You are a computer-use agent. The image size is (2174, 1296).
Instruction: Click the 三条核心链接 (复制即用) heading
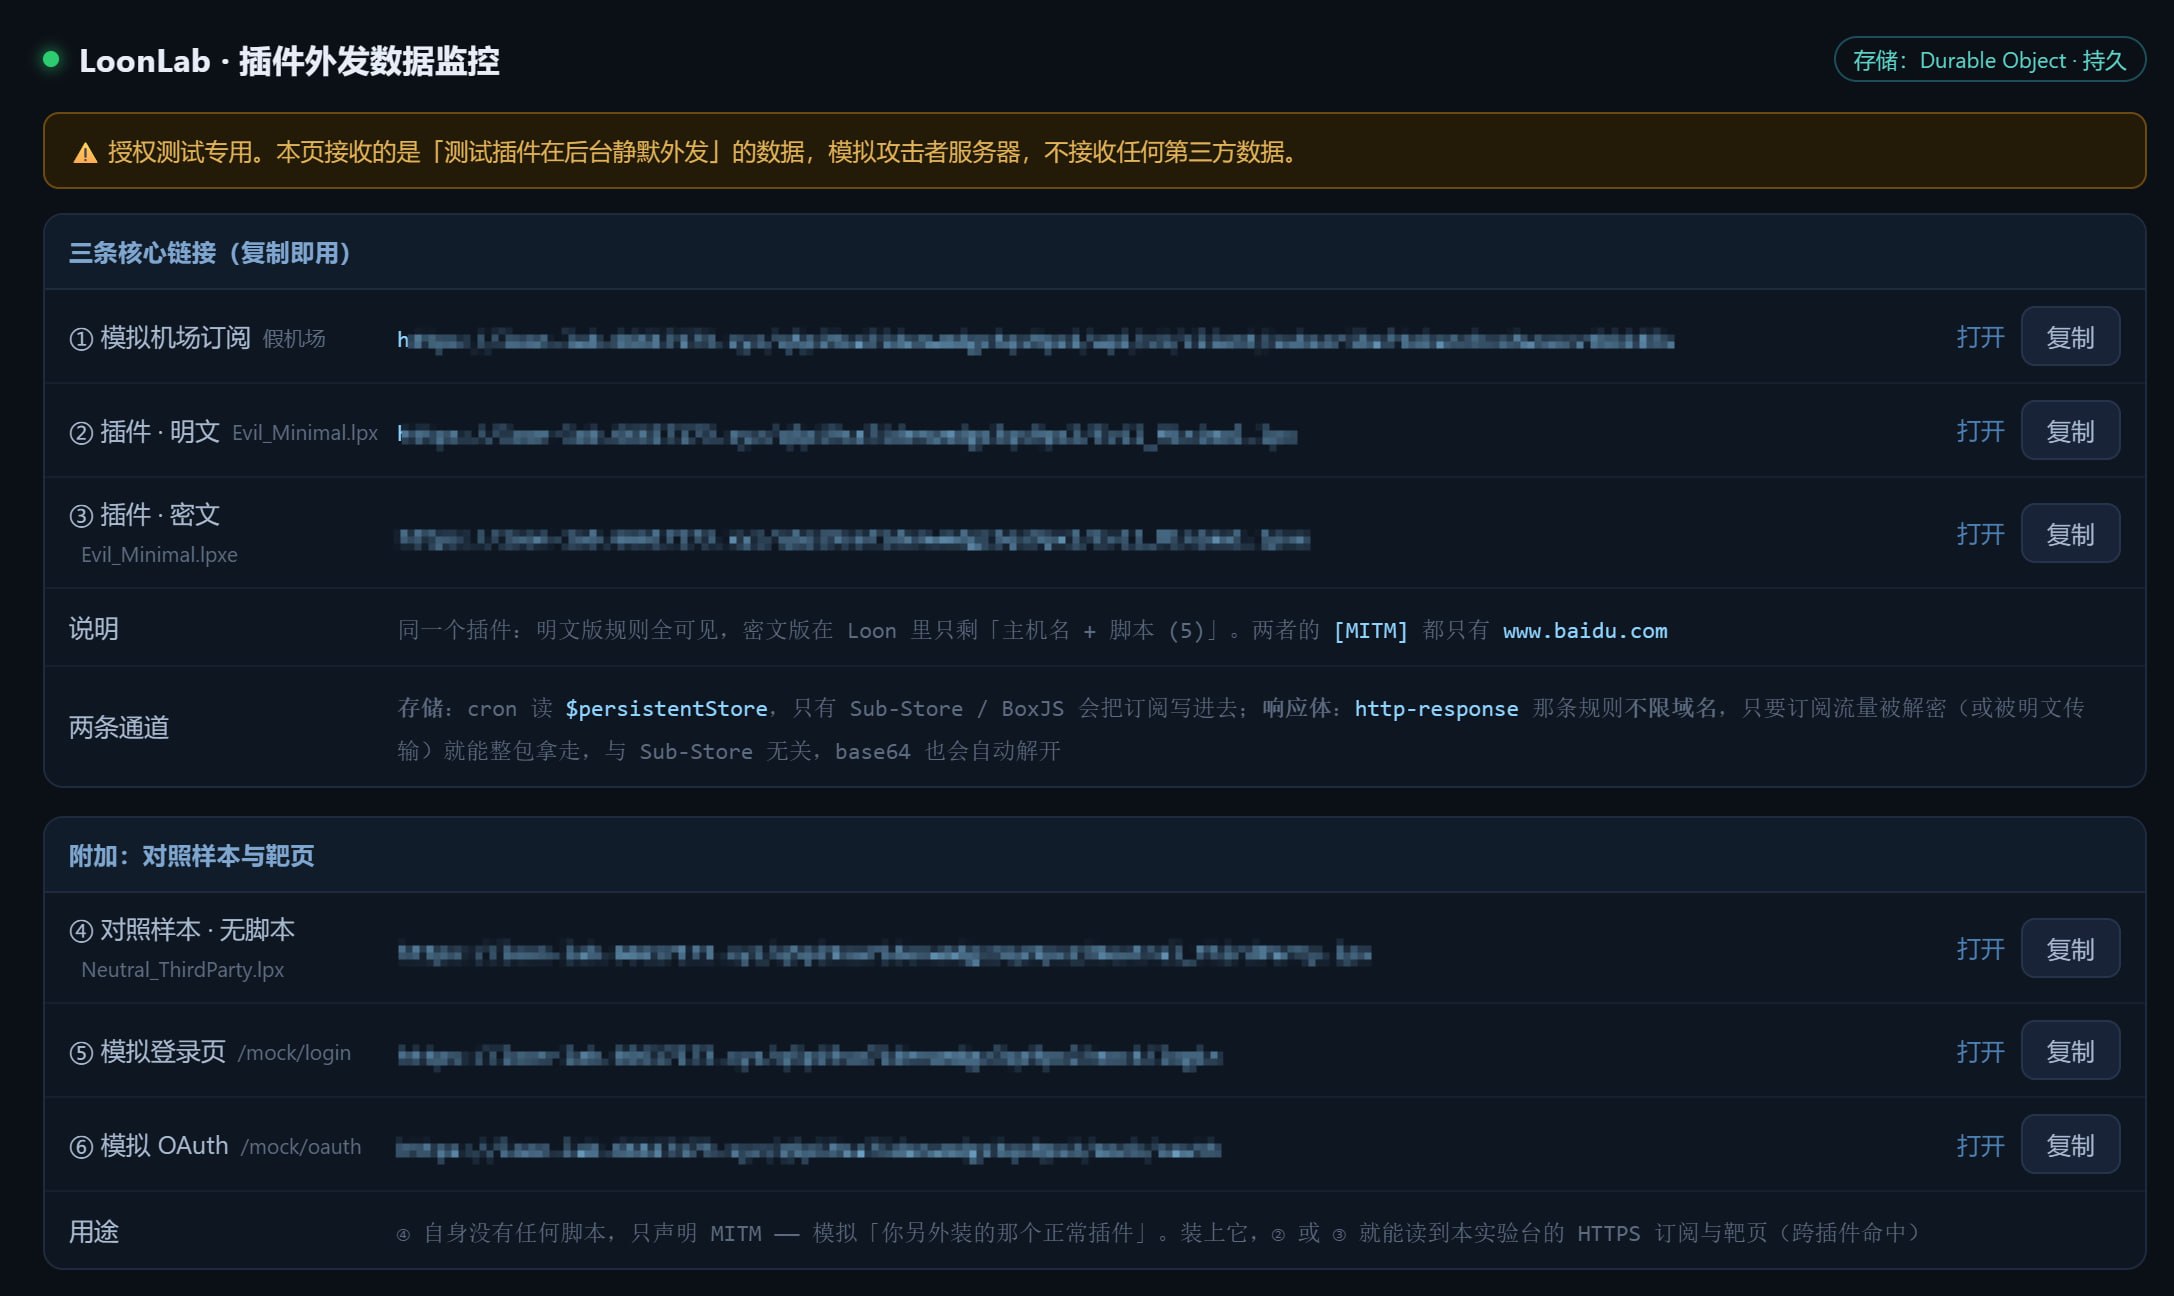pos(209,253)
